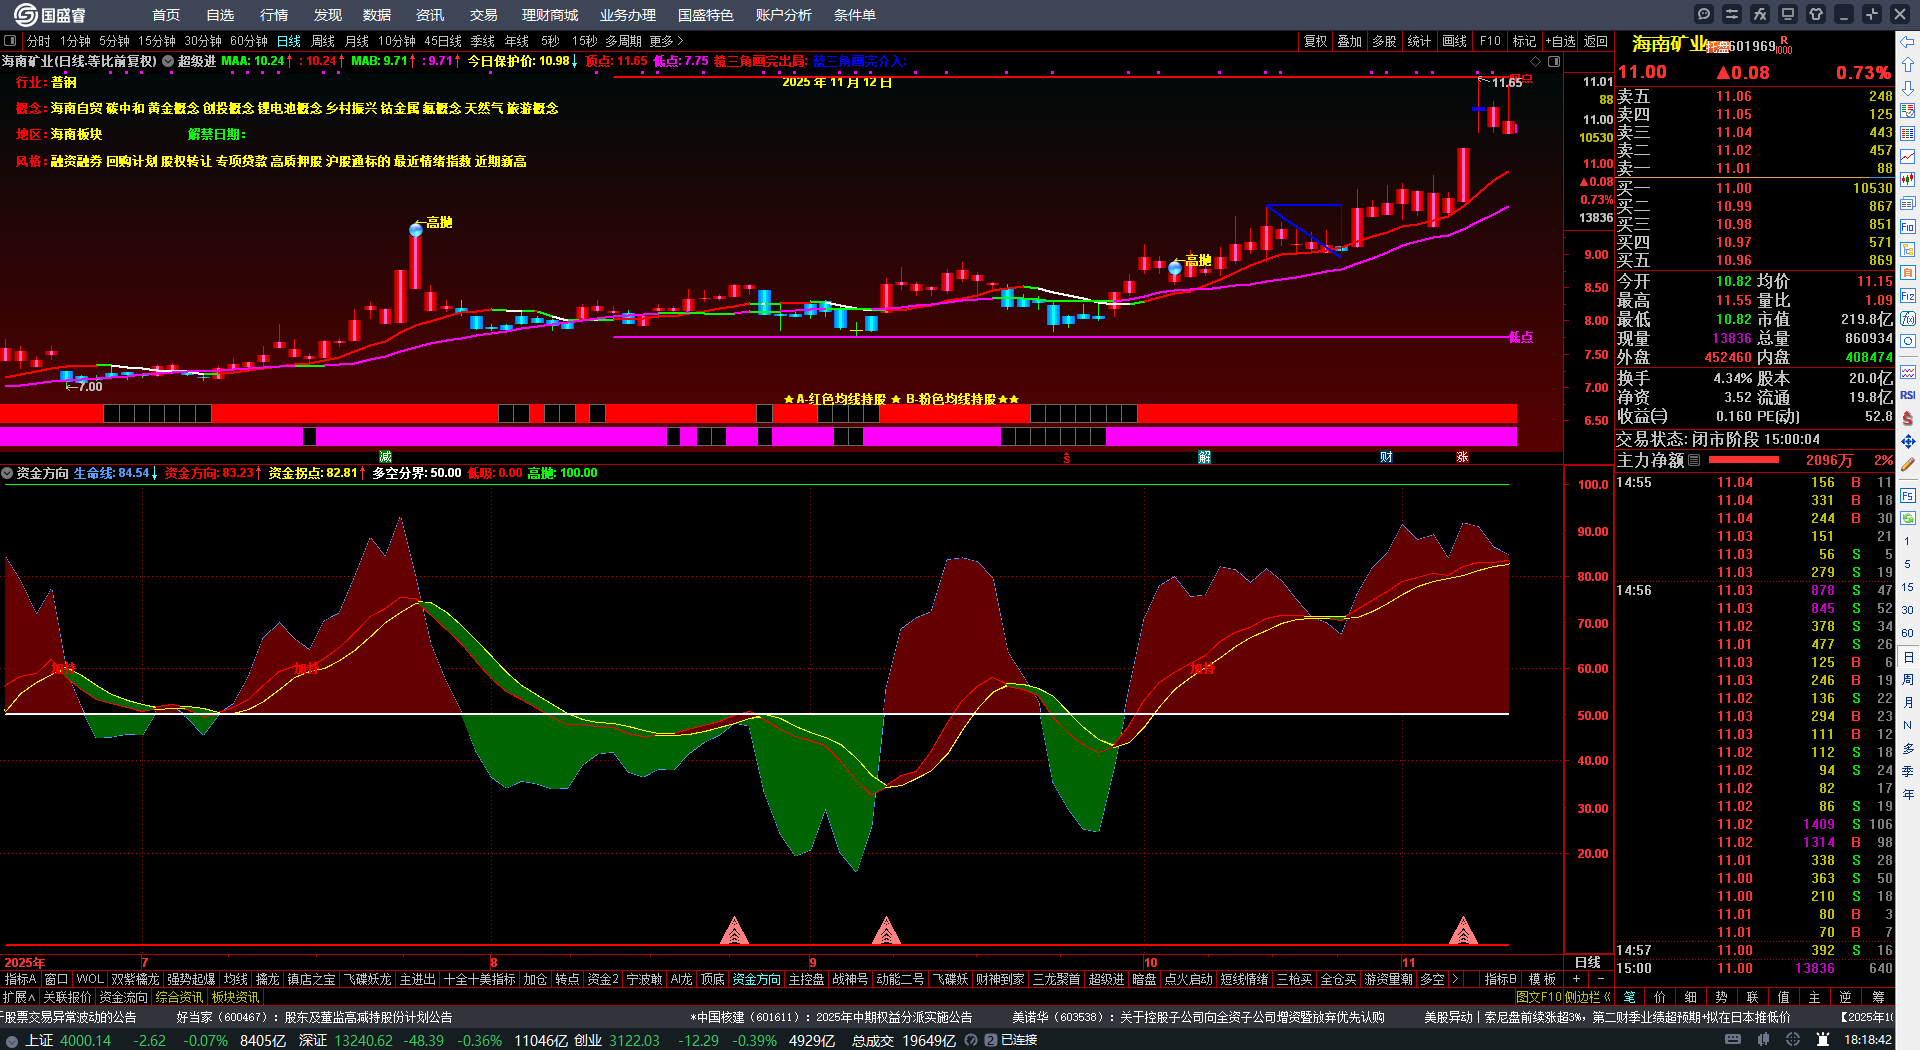Open the settings sliders icon in title bar
The width and height of the screenshot is (1920, 1050).
pos(1732,14)
